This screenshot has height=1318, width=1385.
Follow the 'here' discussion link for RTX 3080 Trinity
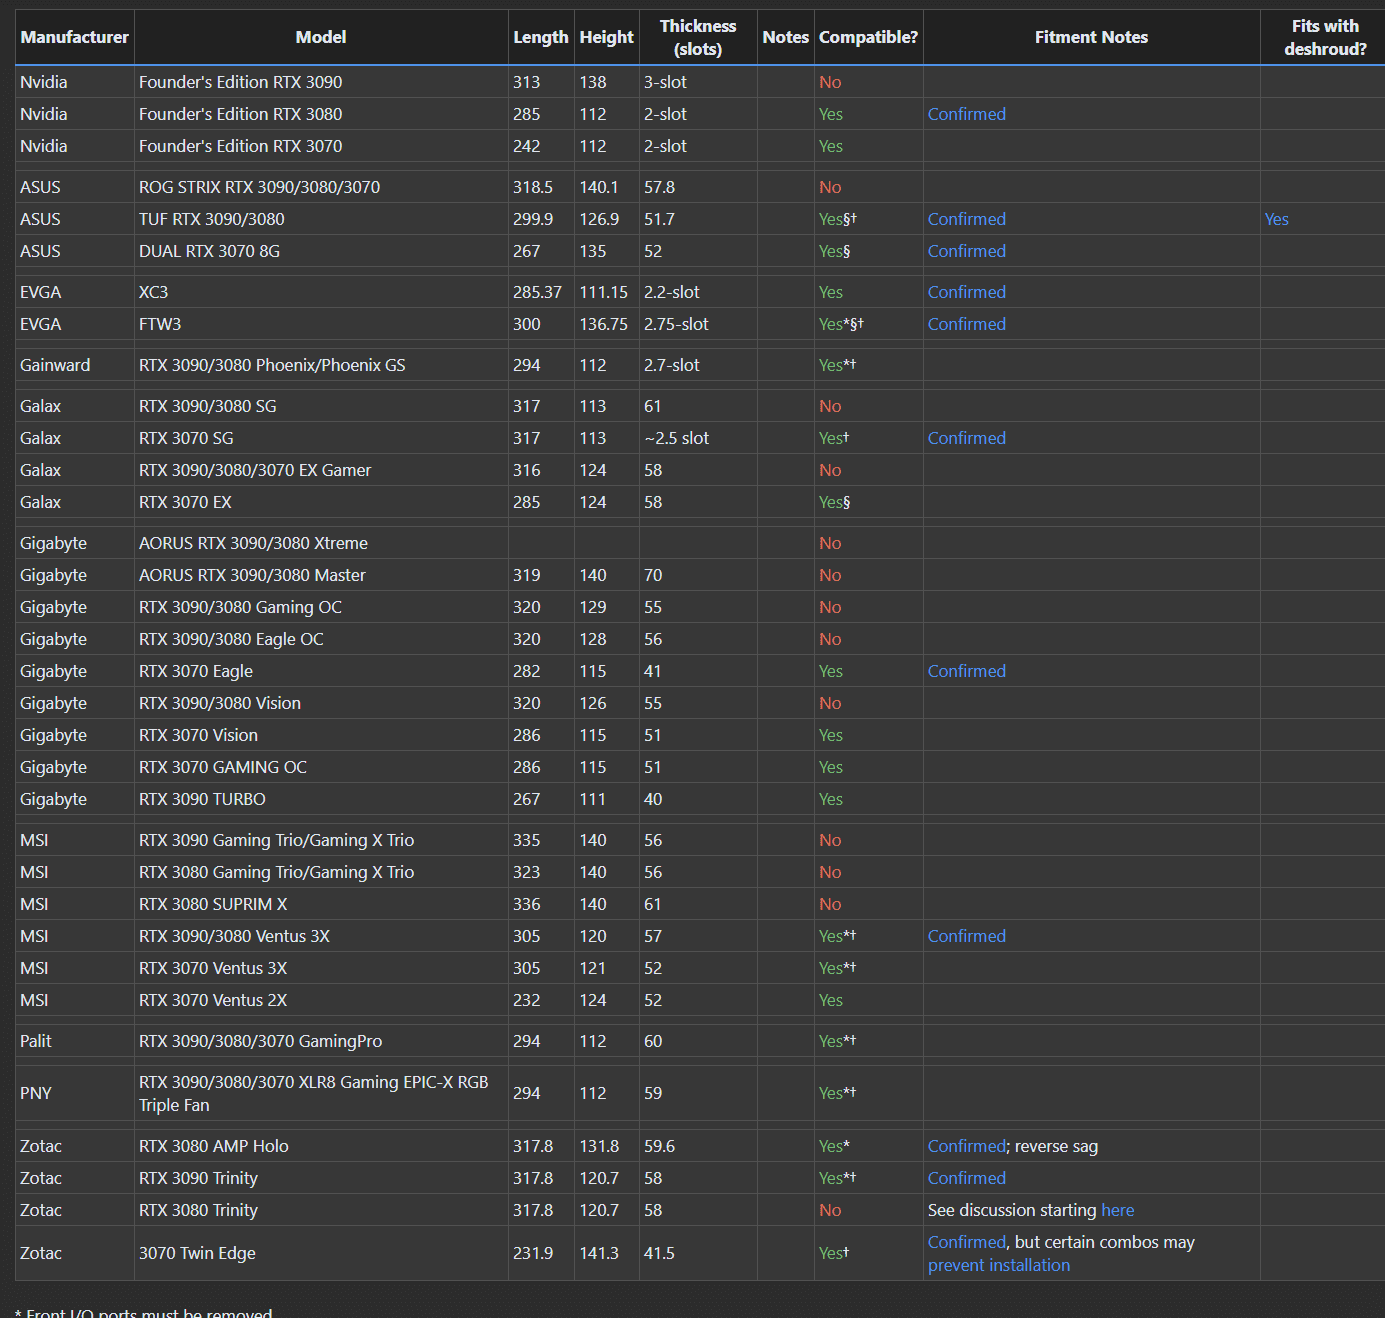click(1117, 1210)
